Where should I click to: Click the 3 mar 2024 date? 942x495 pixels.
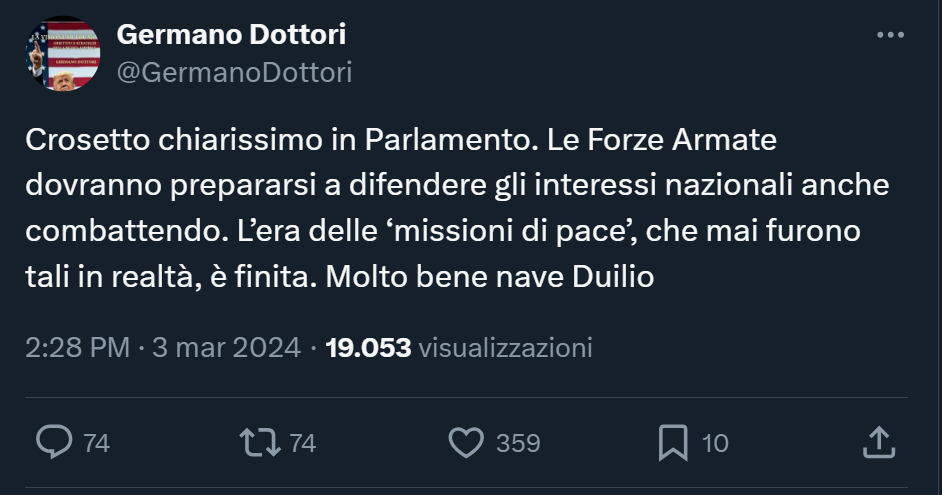(x=227, y=347)
